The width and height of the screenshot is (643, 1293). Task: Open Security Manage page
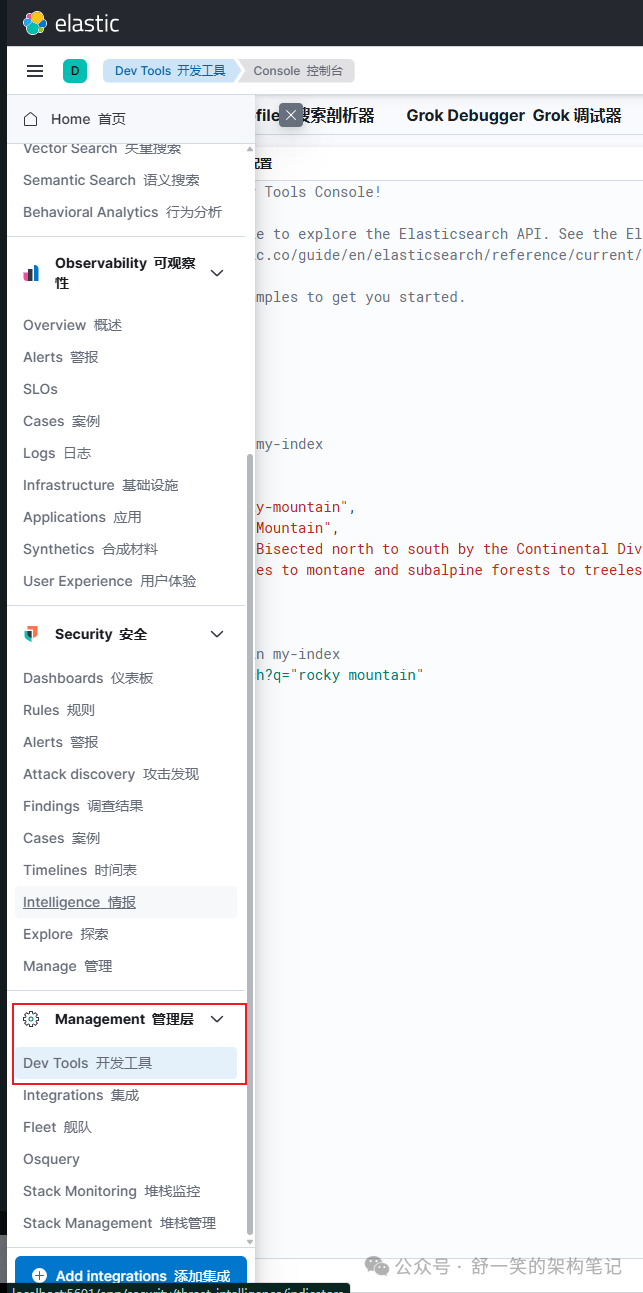click(67, 966)
